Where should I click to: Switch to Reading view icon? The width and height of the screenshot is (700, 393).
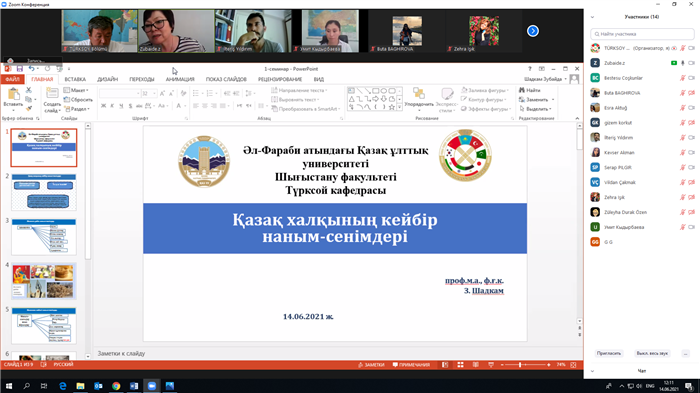475,365
